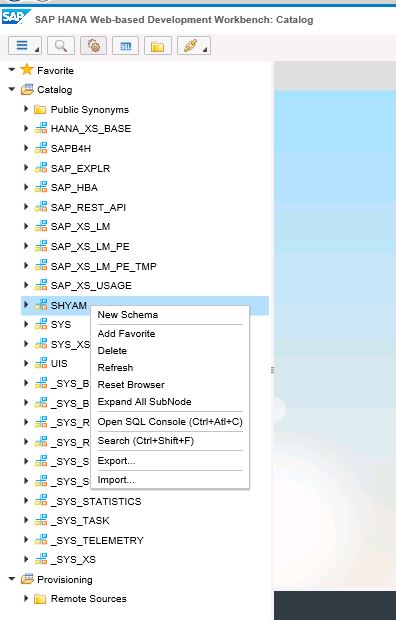Image resolution: width=396 pixels, height=620 pixels.
Task: Click the Provisioning folder icon
Action: pos(27,579)
